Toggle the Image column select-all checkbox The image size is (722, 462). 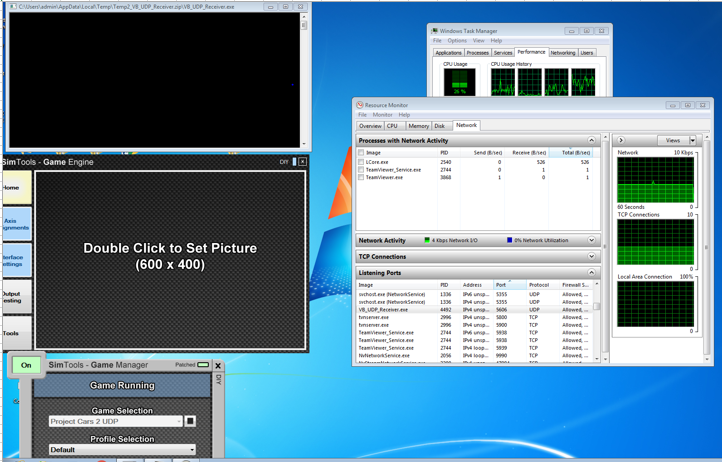(361, 153)
